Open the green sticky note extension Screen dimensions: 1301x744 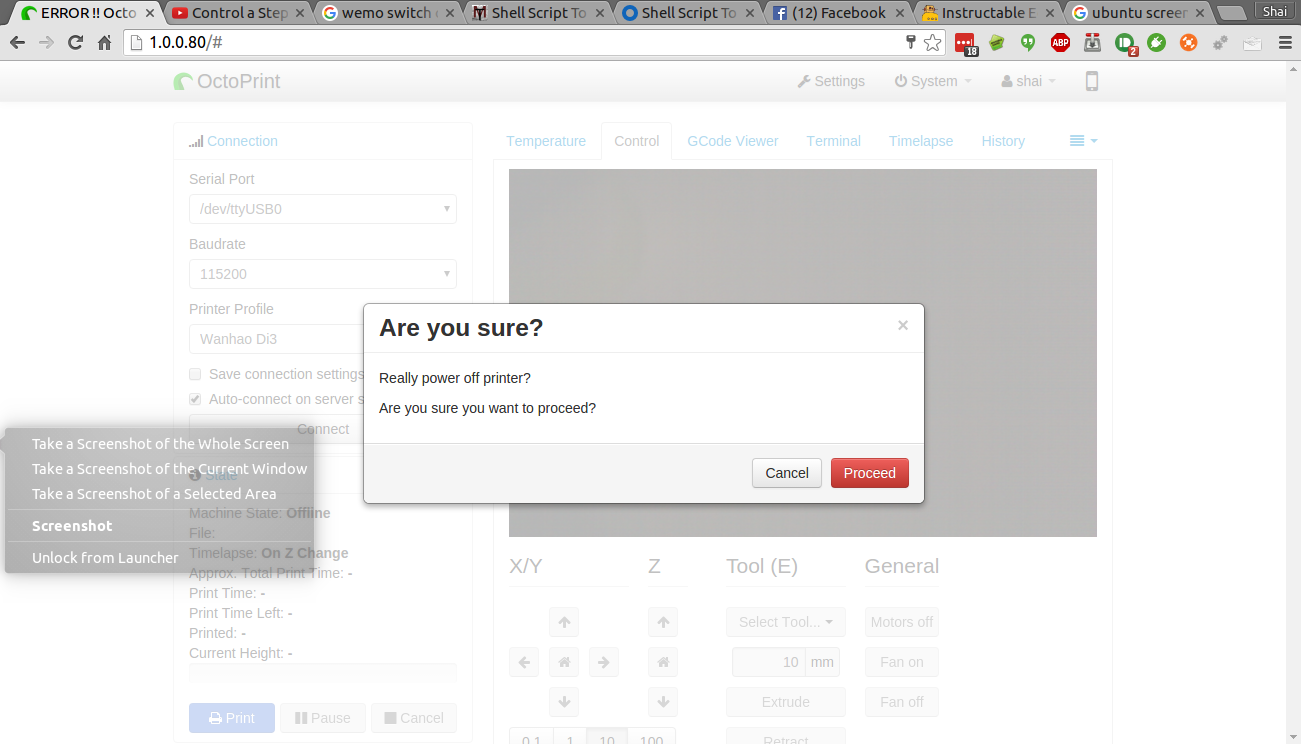(997, 43)
